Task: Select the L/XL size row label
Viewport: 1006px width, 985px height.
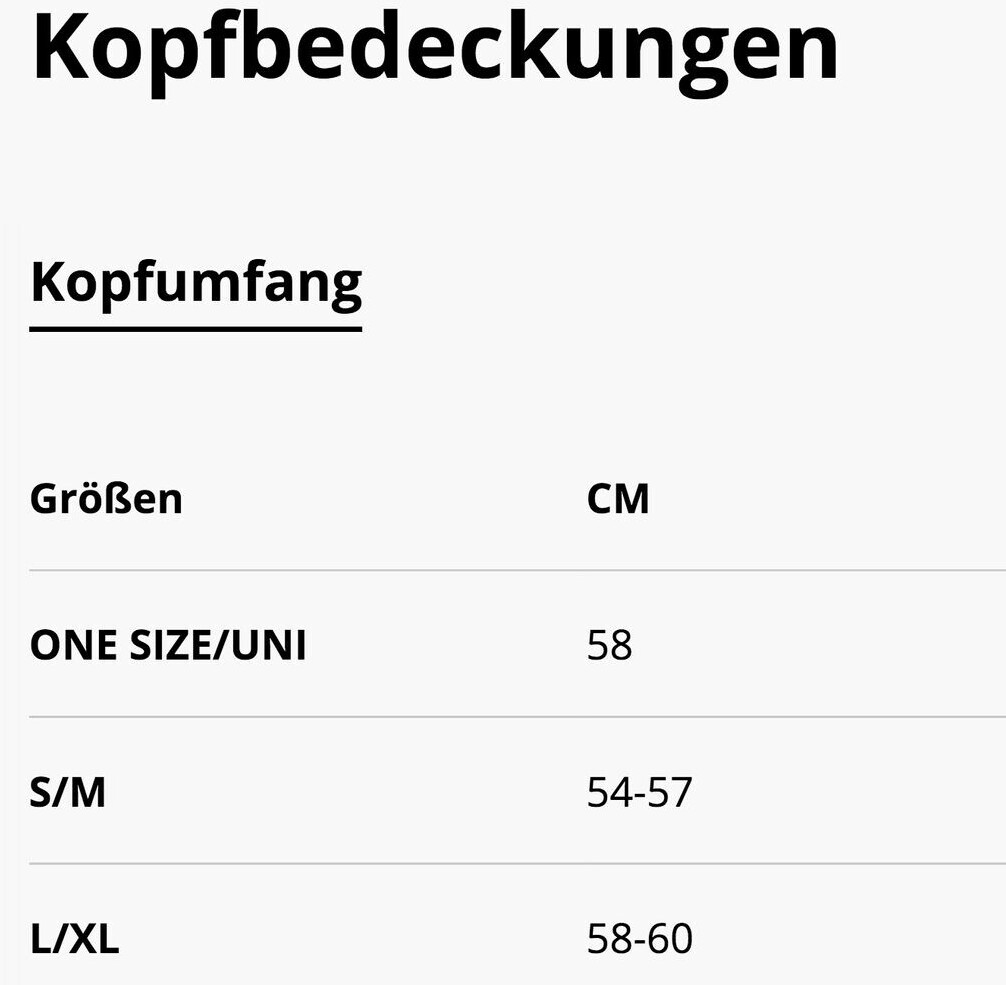Action: click(x=75, y=939)
